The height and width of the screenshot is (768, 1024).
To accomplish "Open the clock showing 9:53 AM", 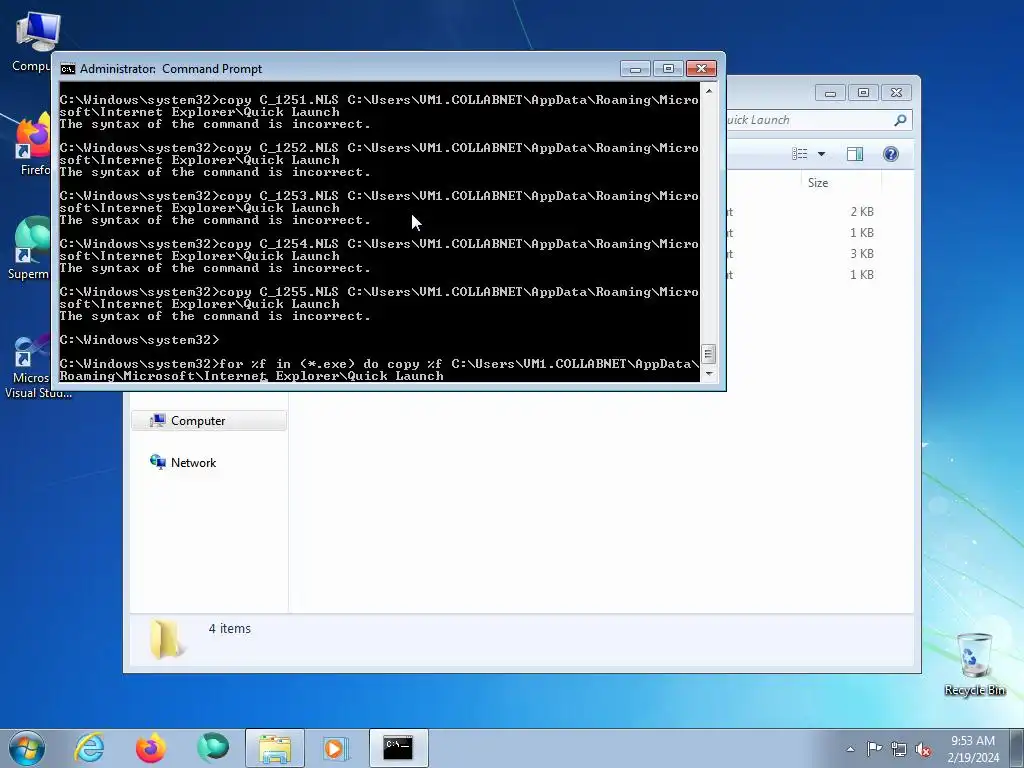I will 973,749.
